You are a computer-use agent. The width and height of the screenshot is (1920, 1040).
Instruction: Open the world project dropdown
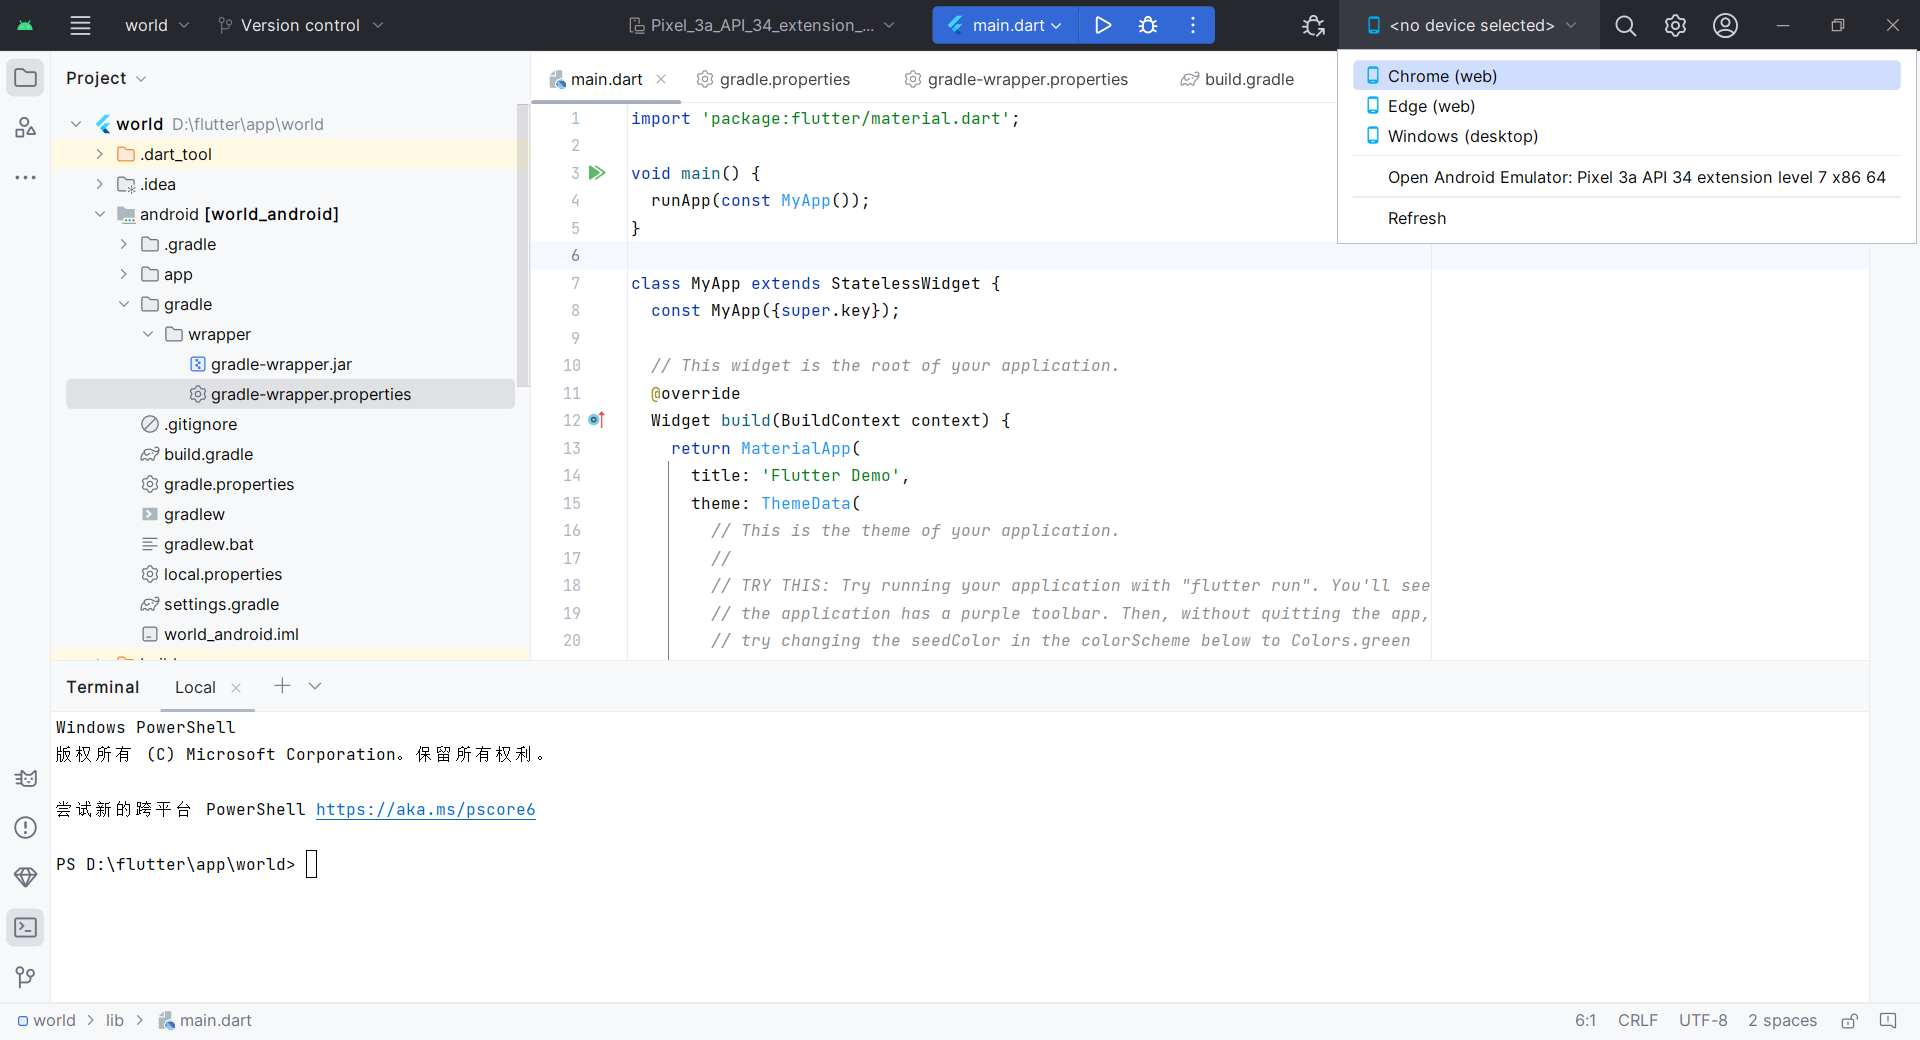click(x=156, y=25)
